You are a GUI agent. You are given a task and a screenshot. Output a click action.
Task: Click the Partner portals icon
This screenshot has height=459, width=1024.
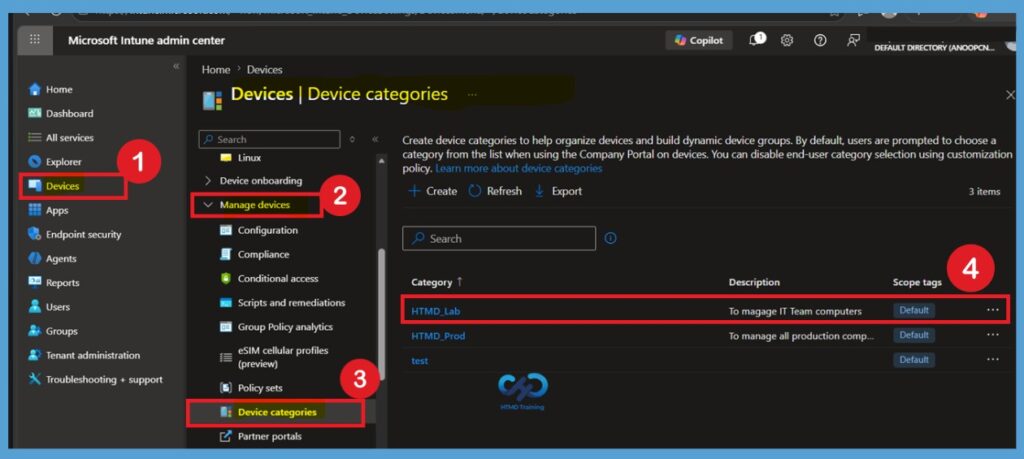click(226, 436)
